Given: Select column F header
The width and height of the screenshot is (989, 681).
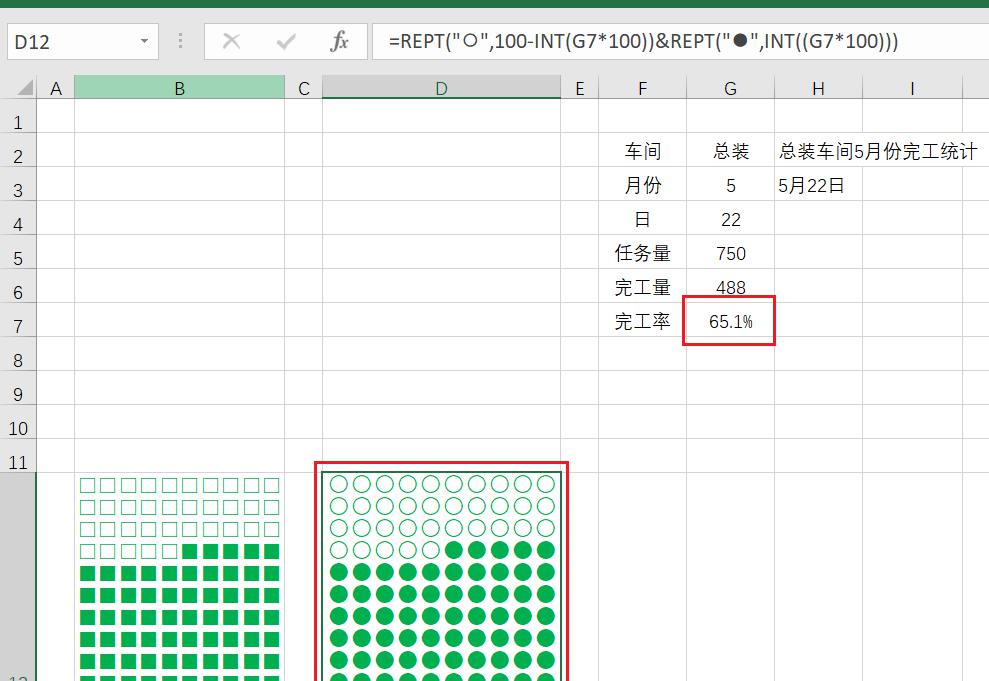Looking at the screenshot, I should 642,88.
